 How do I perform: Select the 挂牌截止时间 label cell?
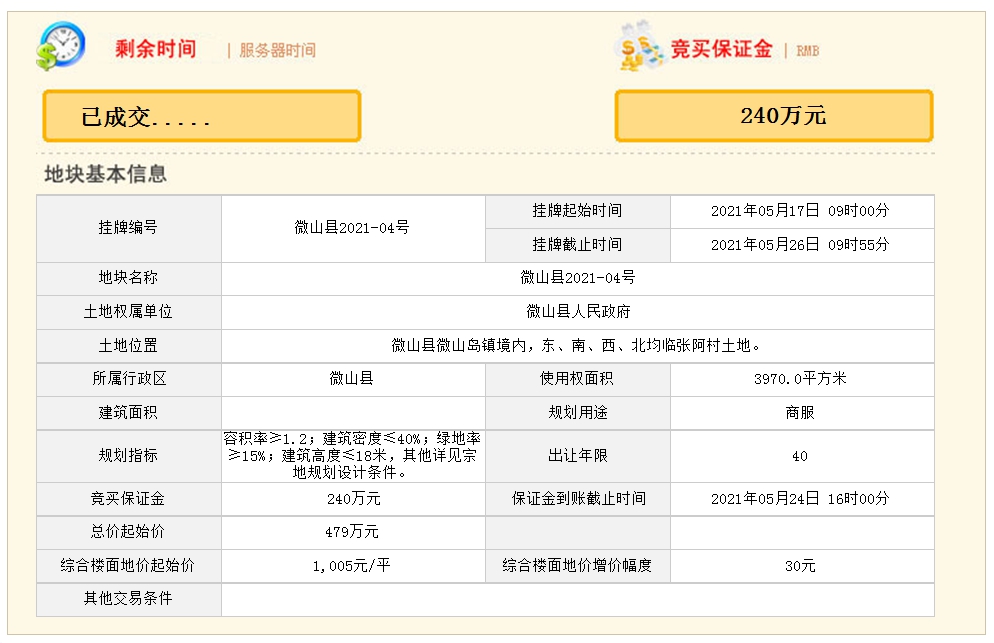tap(578, 245)
